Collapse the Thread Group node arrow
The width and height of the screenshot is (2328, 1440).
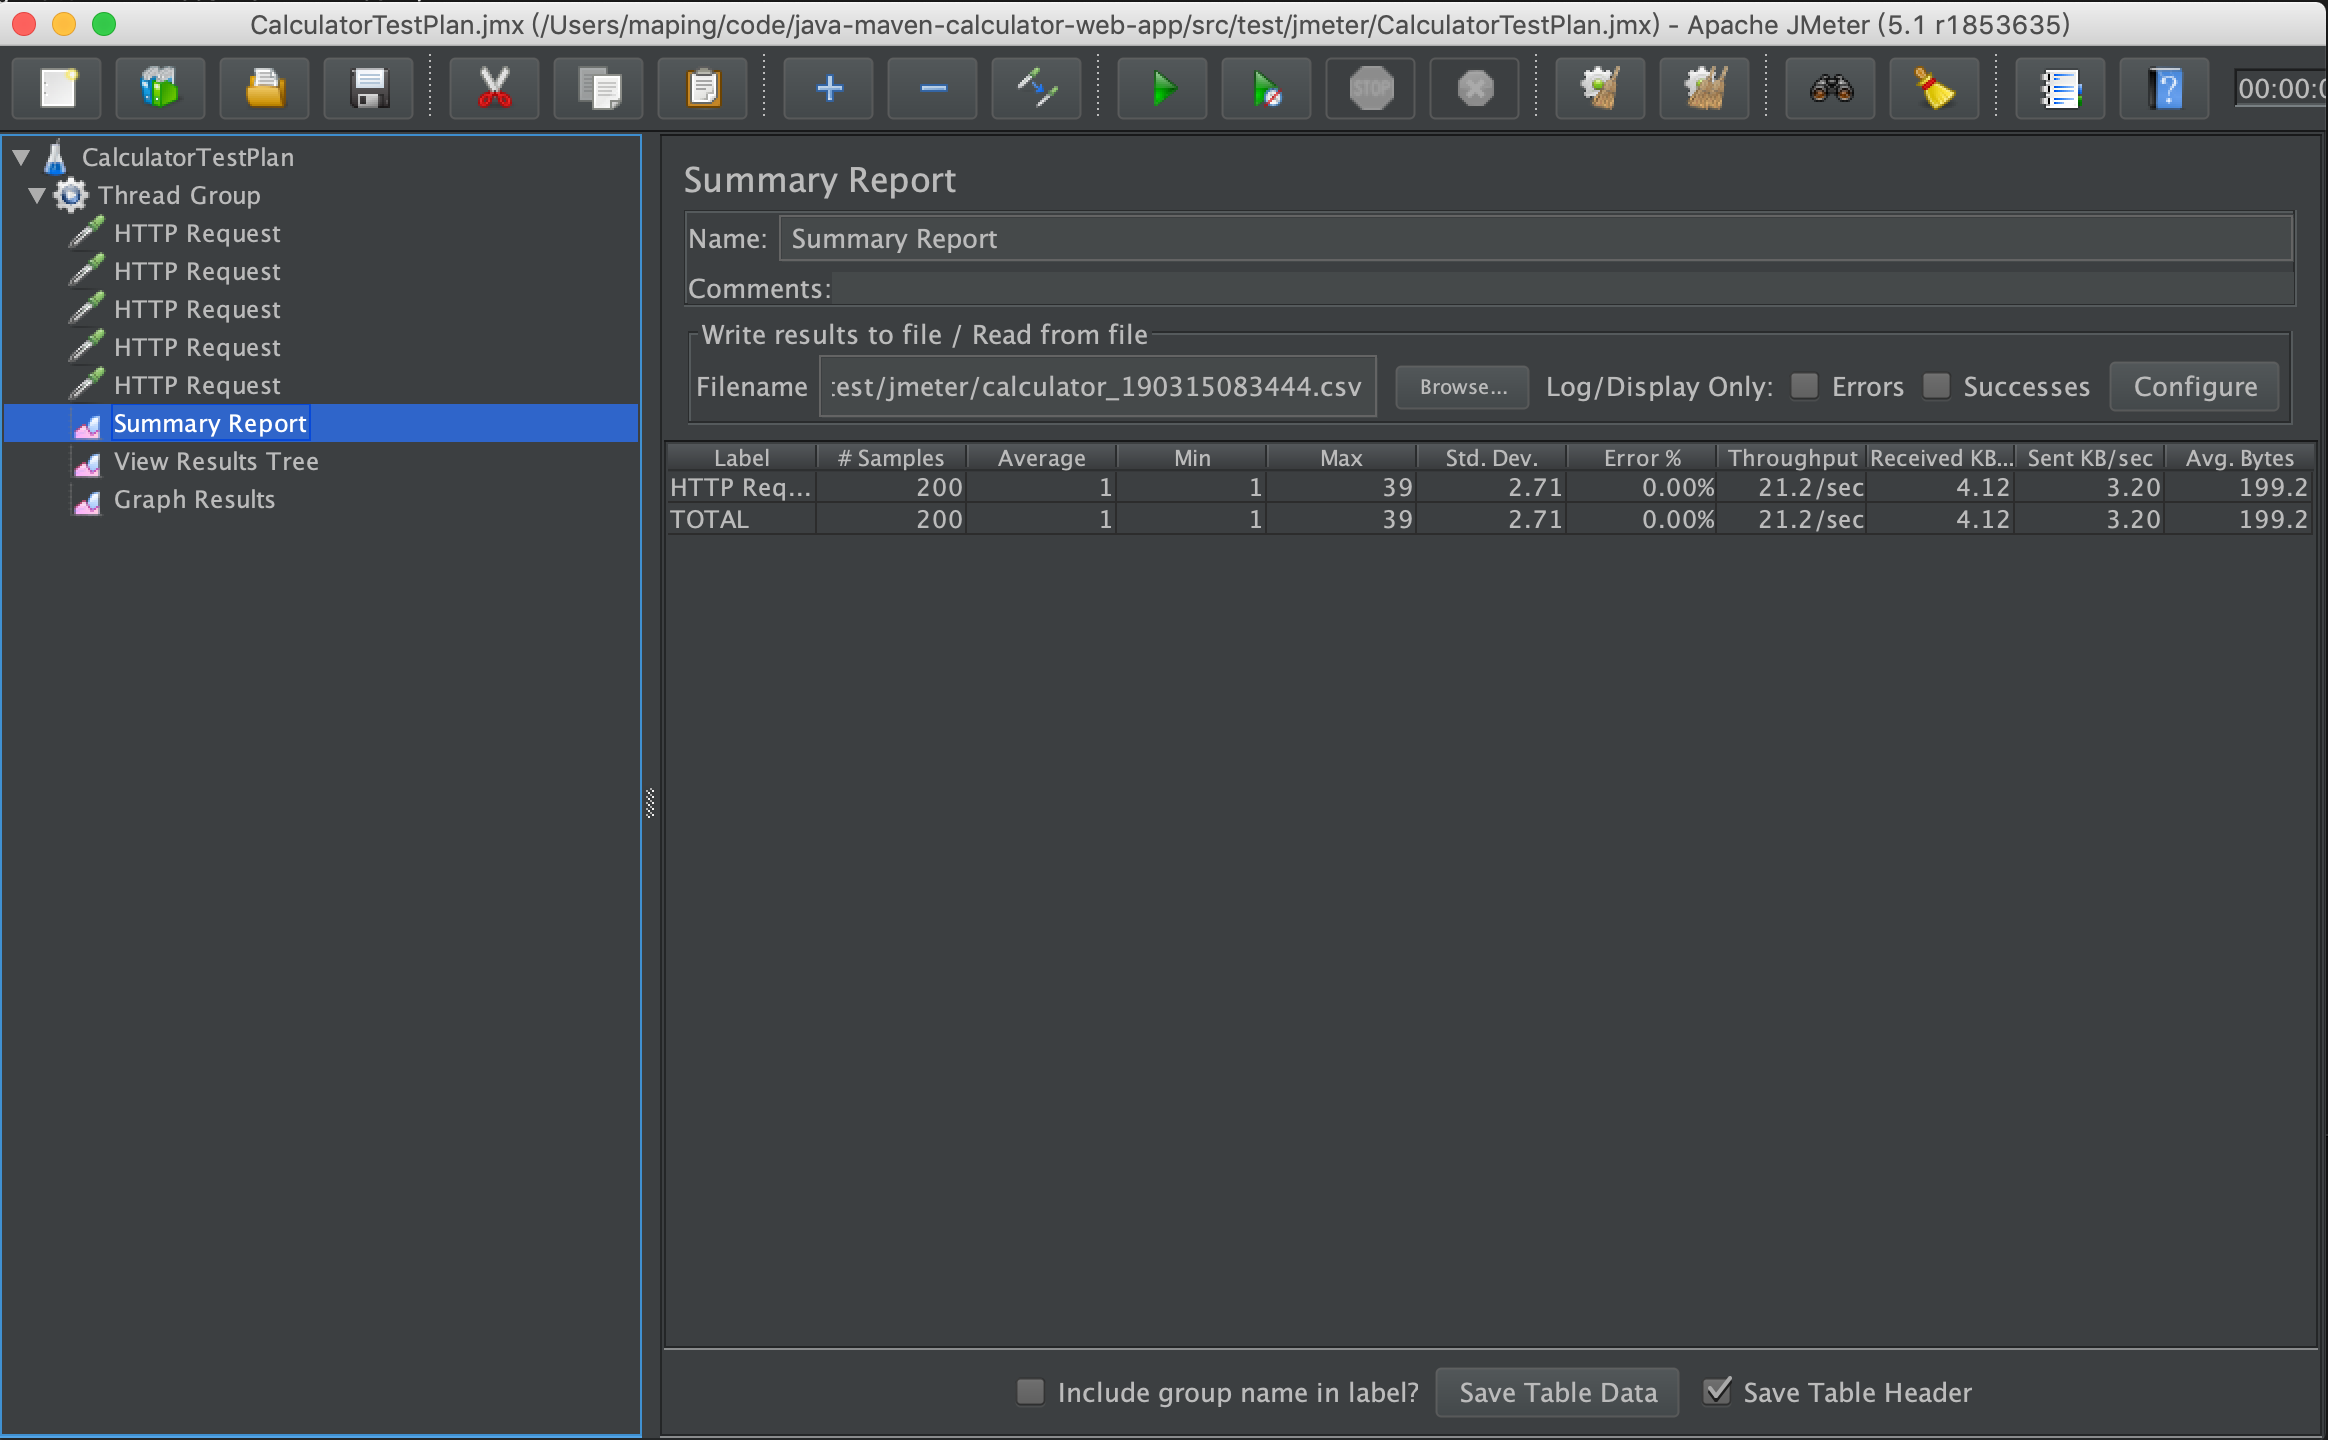pyautogui.click(x=37, y=195)
